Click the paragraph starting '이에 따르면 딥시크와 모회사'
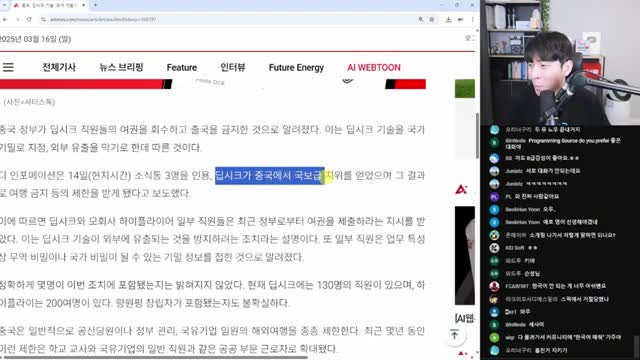 click(212, 239)
